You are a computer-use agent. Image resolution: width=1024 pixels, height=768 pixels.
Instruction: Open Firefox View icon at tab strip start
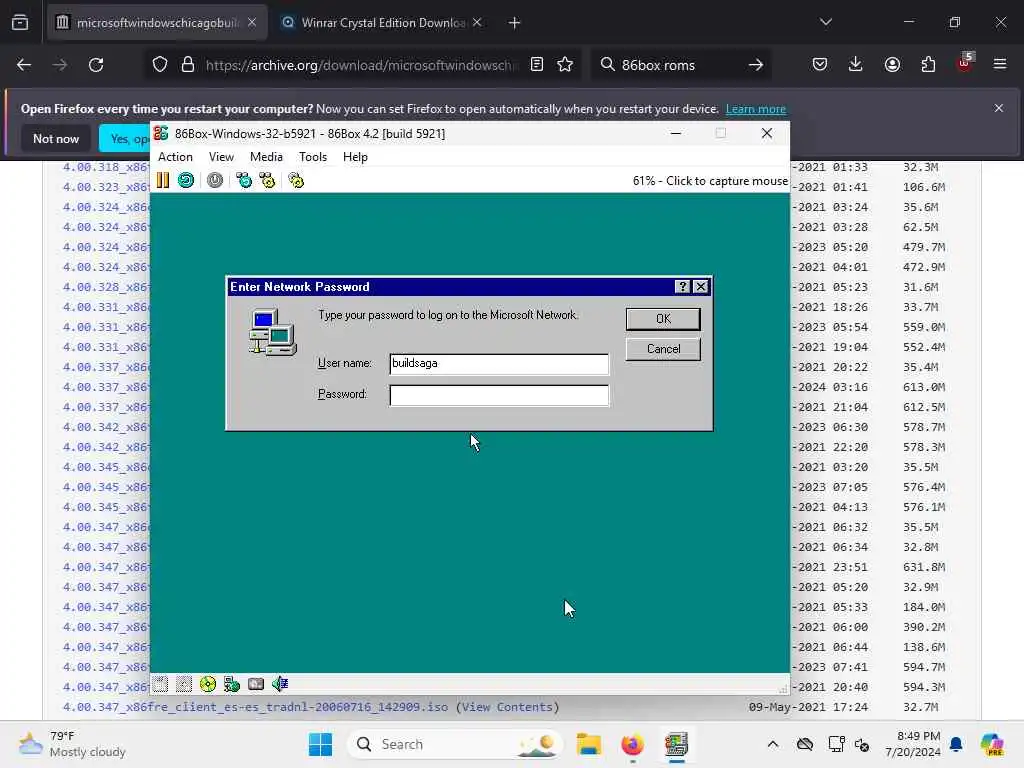[20, 23]
